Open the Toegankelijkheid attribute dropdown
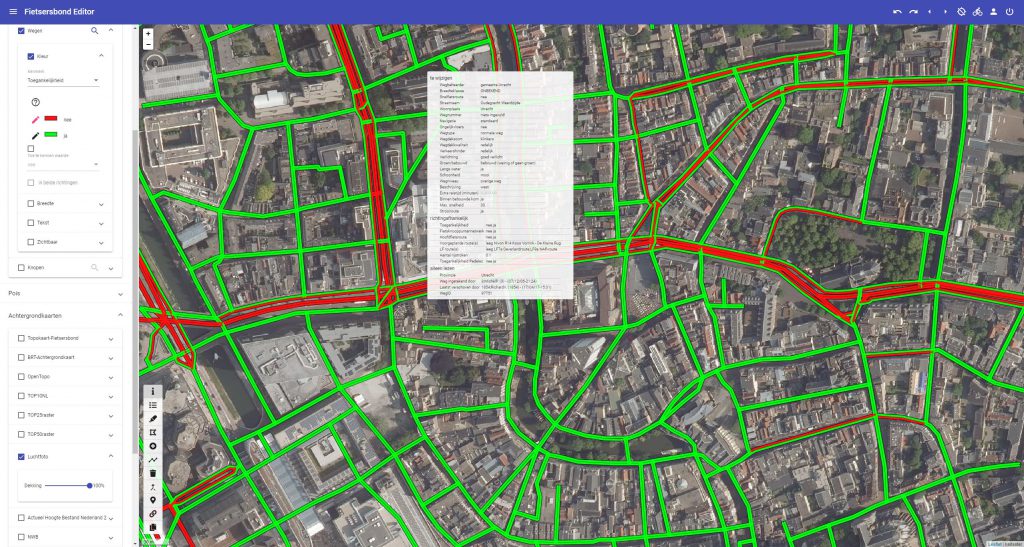The width and height of the screenshot is (1024, 547). [x=63, y=80]
